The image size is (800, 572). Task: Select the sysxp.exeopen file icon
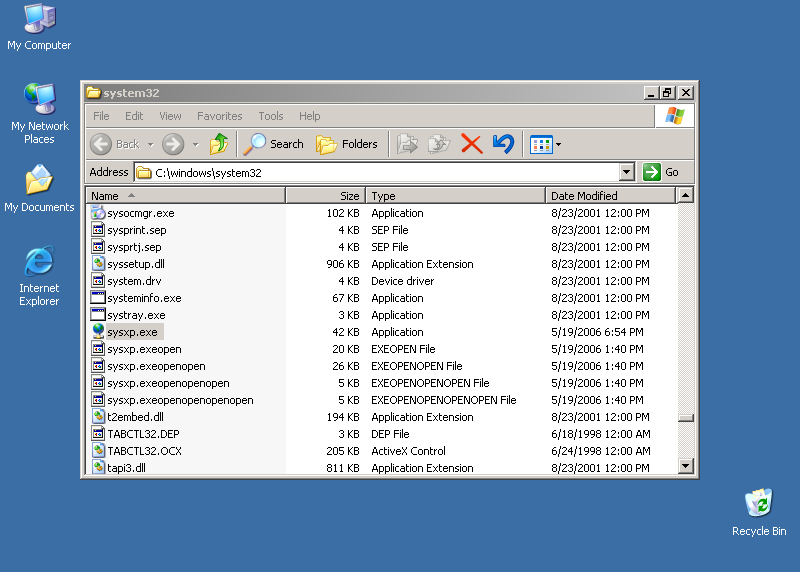click(98, 349)
